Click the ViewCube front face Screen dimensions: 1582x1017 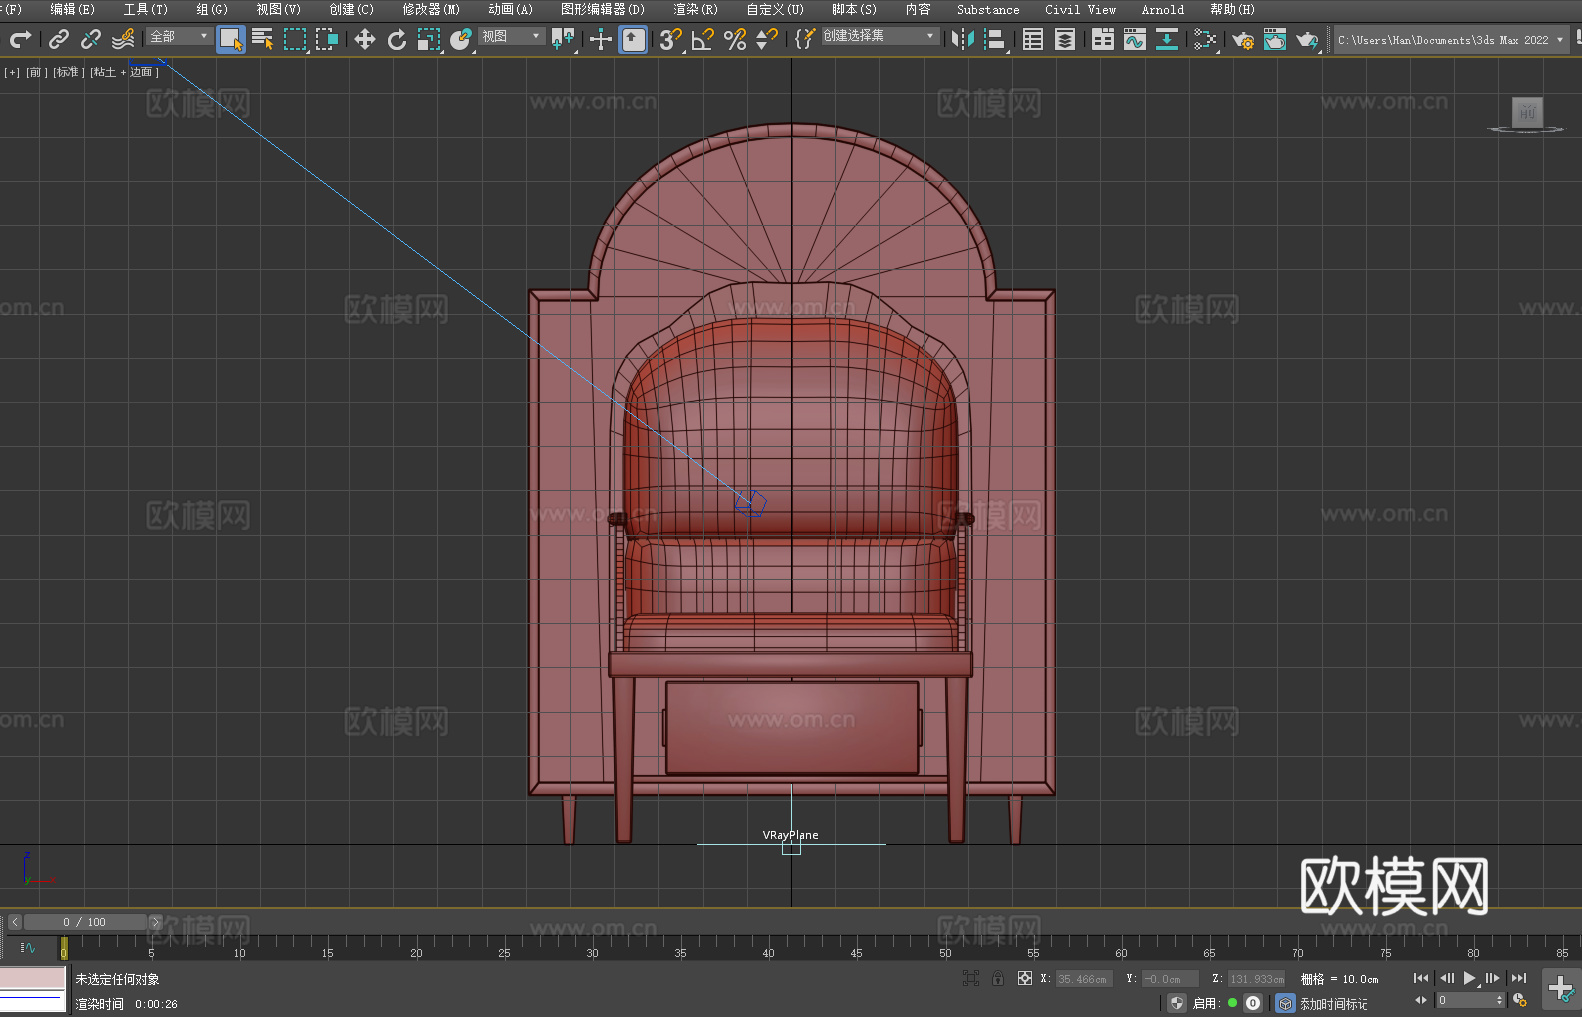pyautogui.click(x=1527, y=112)
